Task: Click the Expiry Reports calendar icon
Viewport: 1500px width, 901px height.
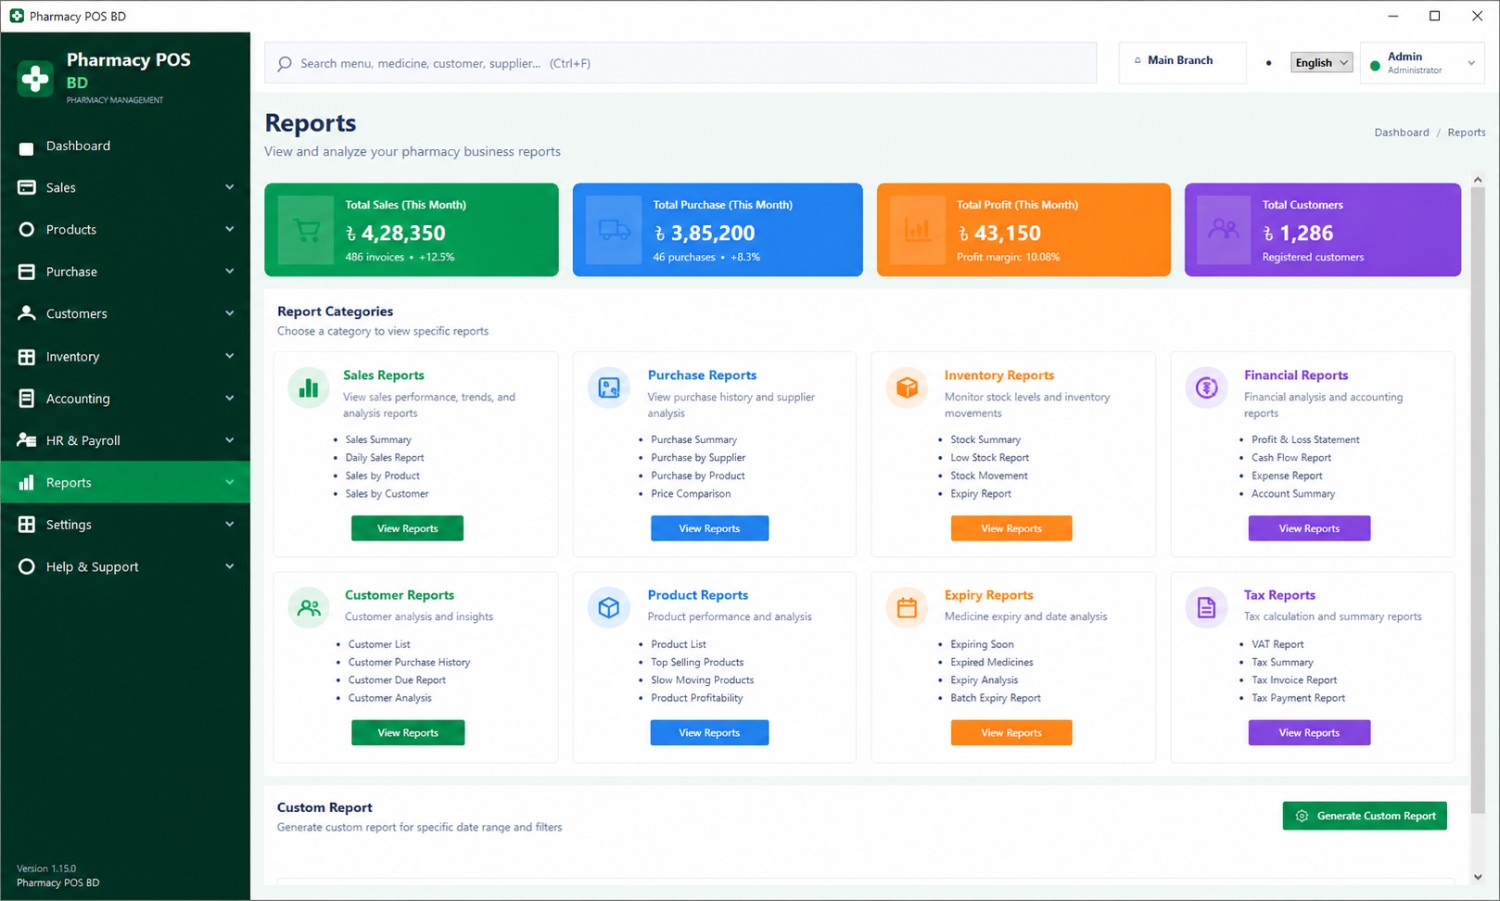Action: [x=907, y=608]
